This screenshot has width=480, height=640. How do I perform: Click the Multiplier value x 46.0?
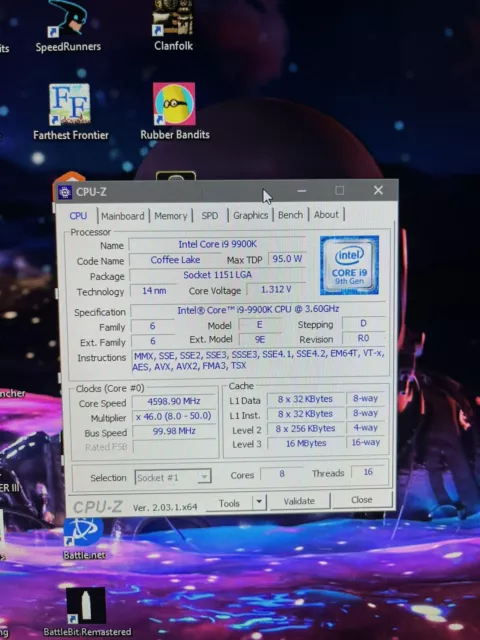(x=174, y=416)
